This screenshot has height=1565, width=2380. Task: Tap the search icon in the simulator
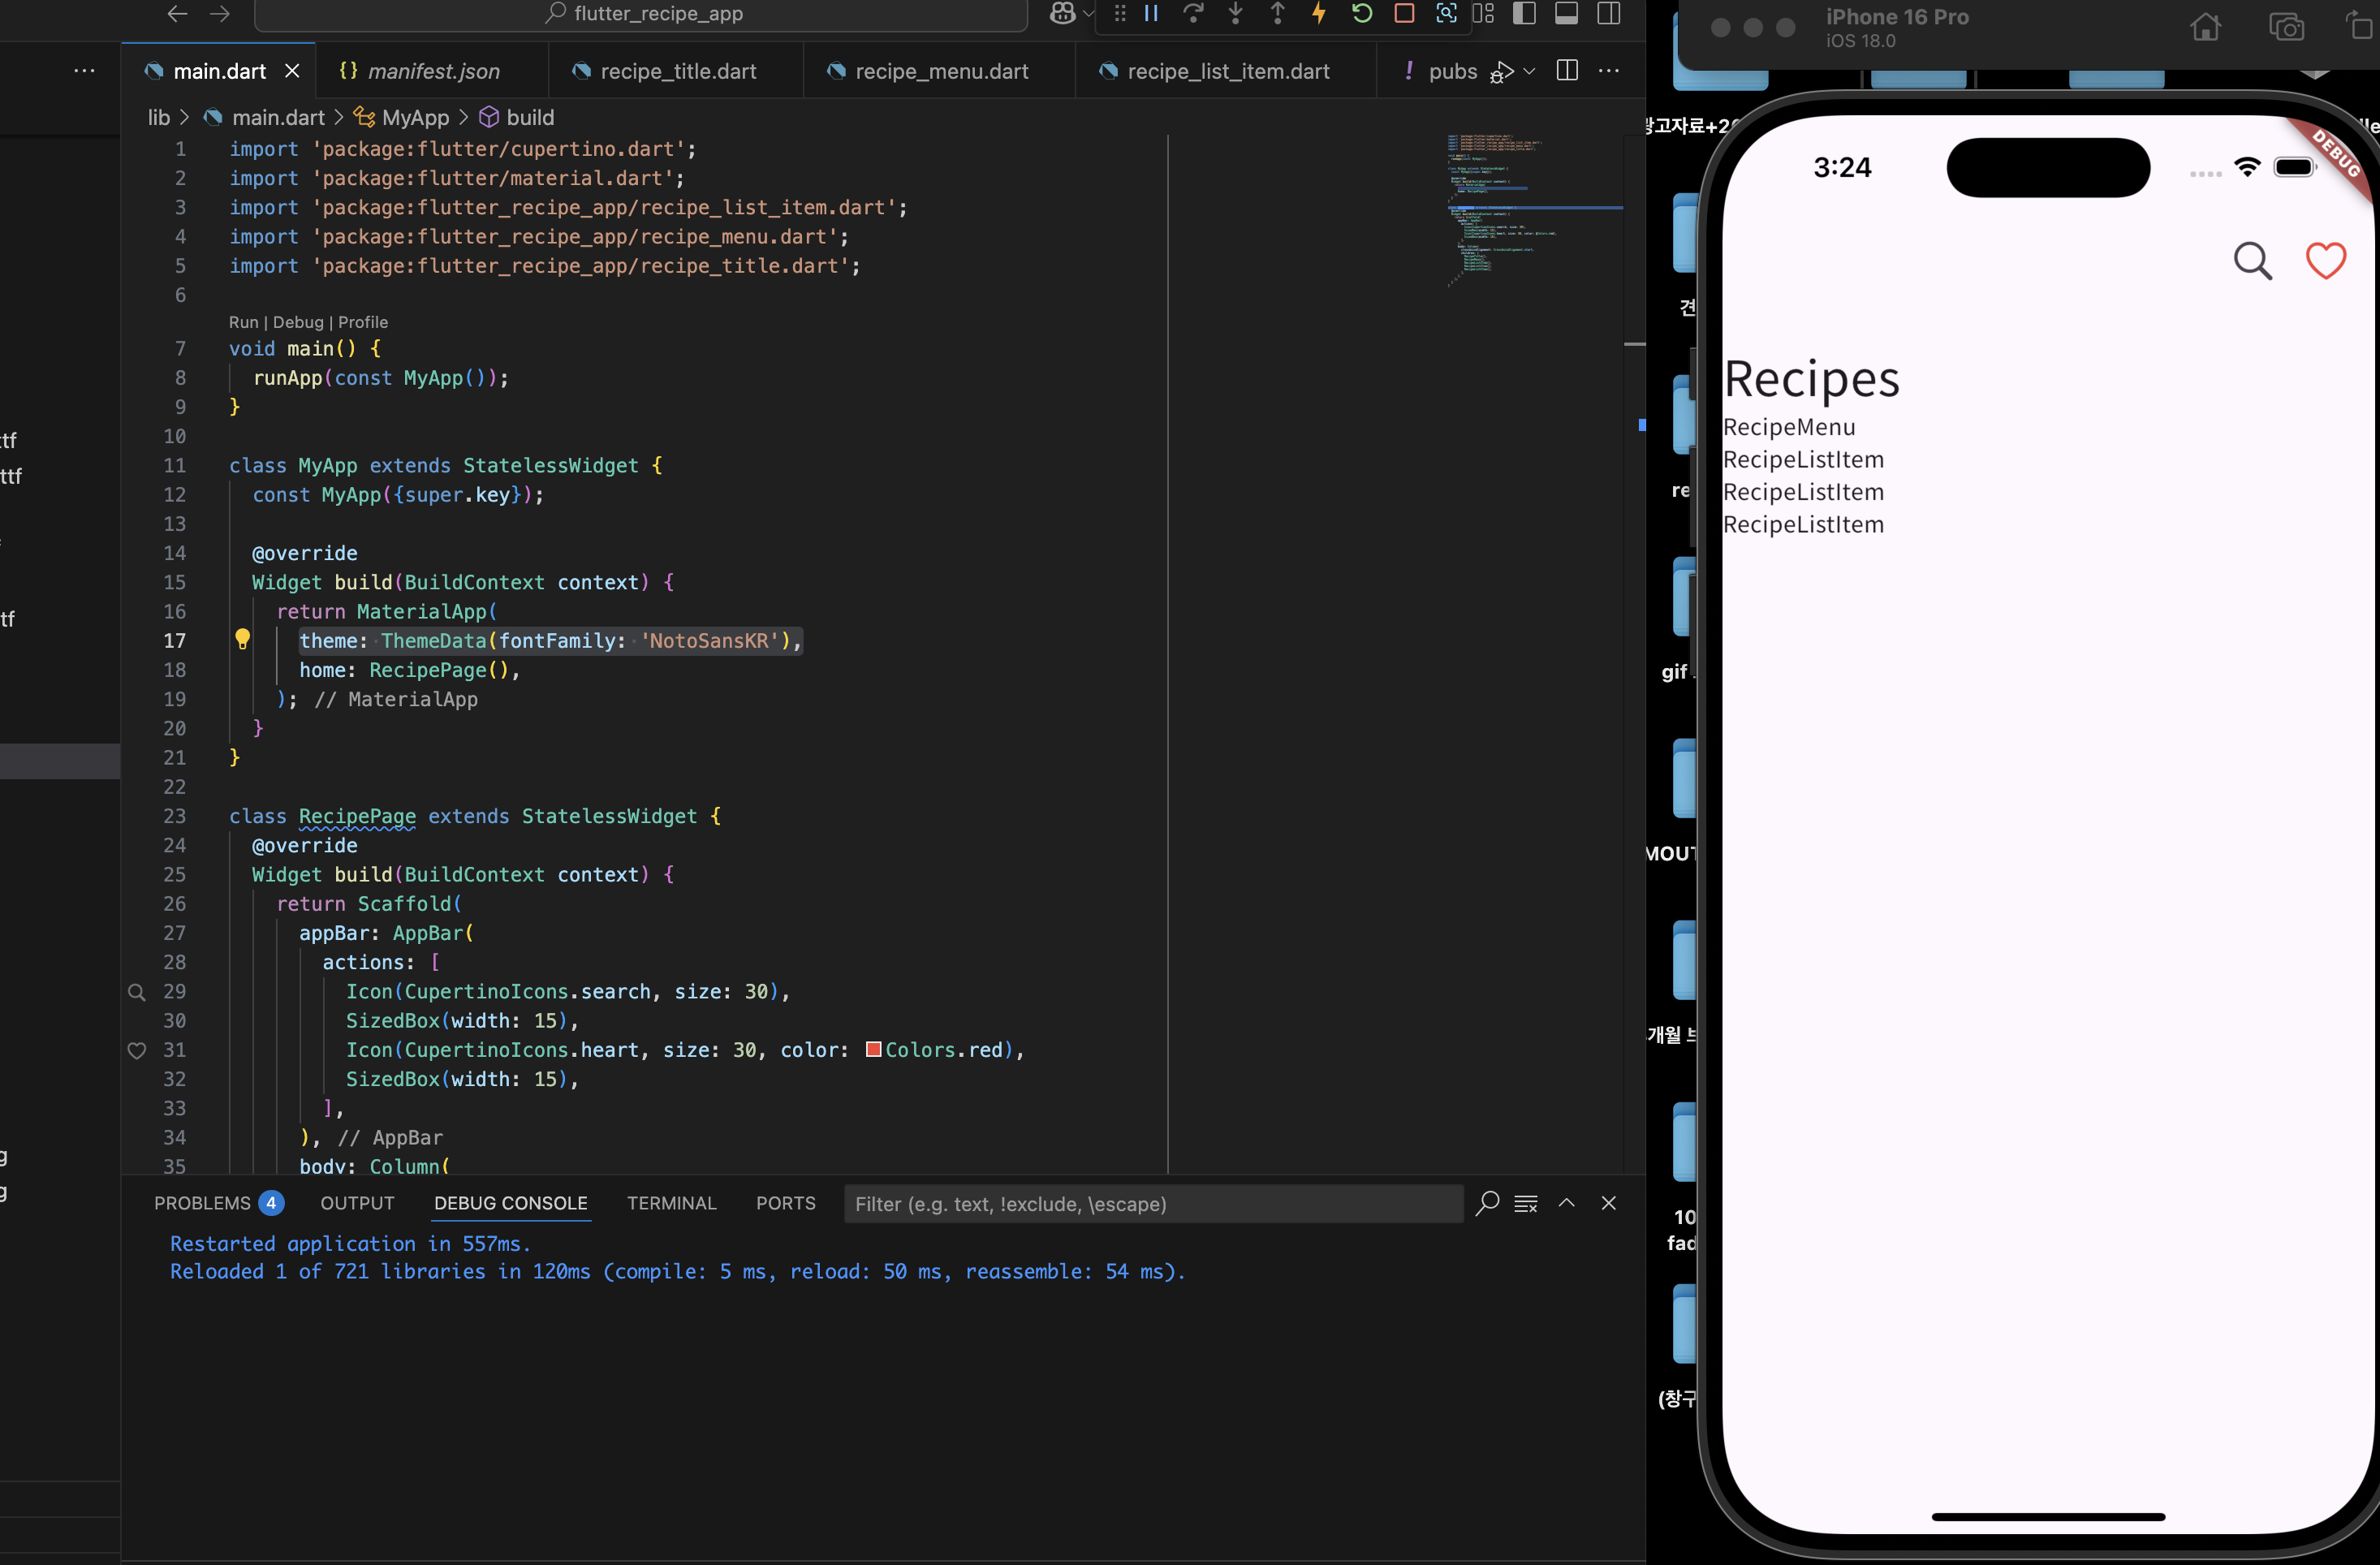(x=2252, y=261)
